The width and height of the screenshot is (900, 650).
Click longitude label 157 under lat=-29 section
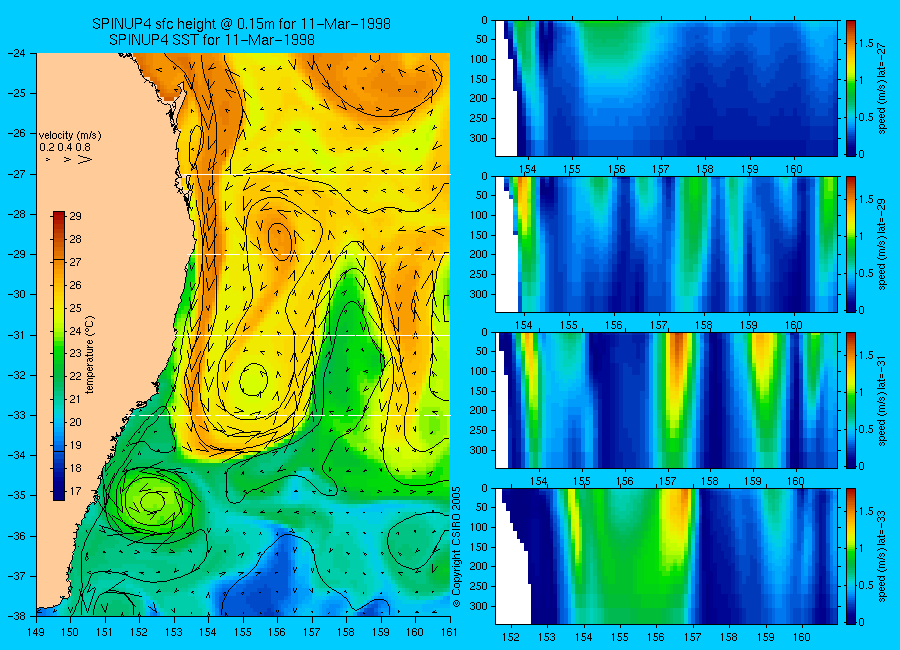[x=658, y=326]
